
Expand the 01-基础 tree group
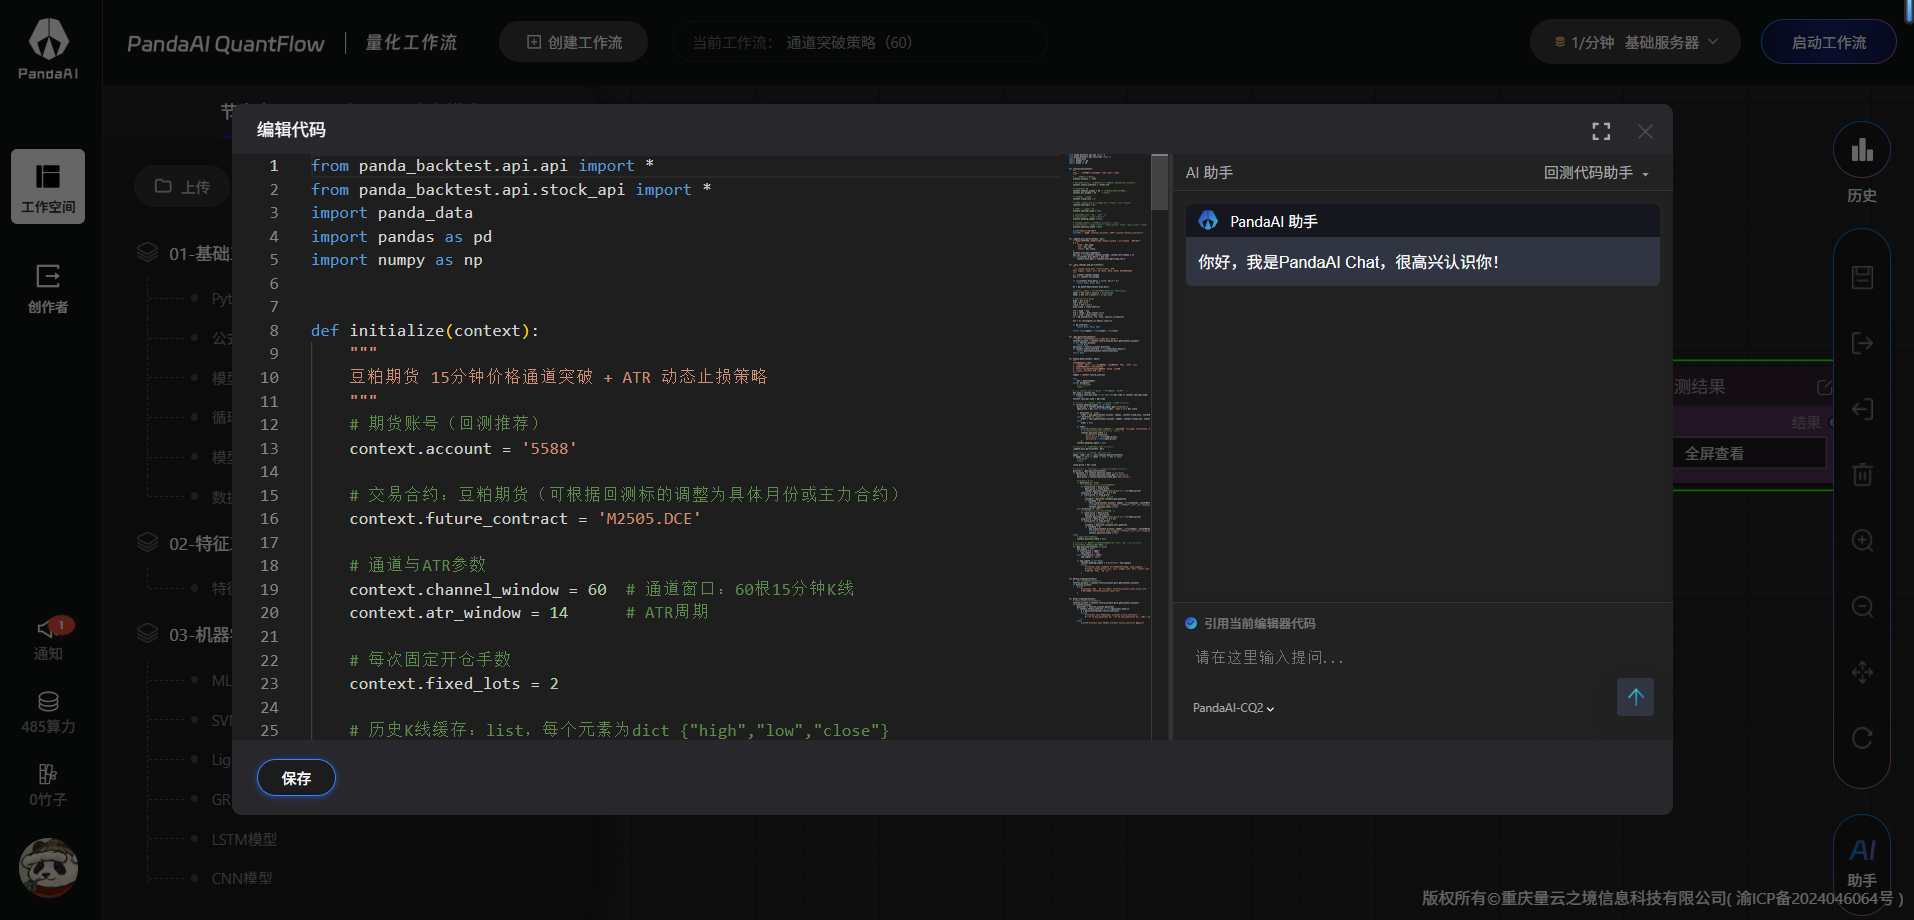click(x=200, y=254)
